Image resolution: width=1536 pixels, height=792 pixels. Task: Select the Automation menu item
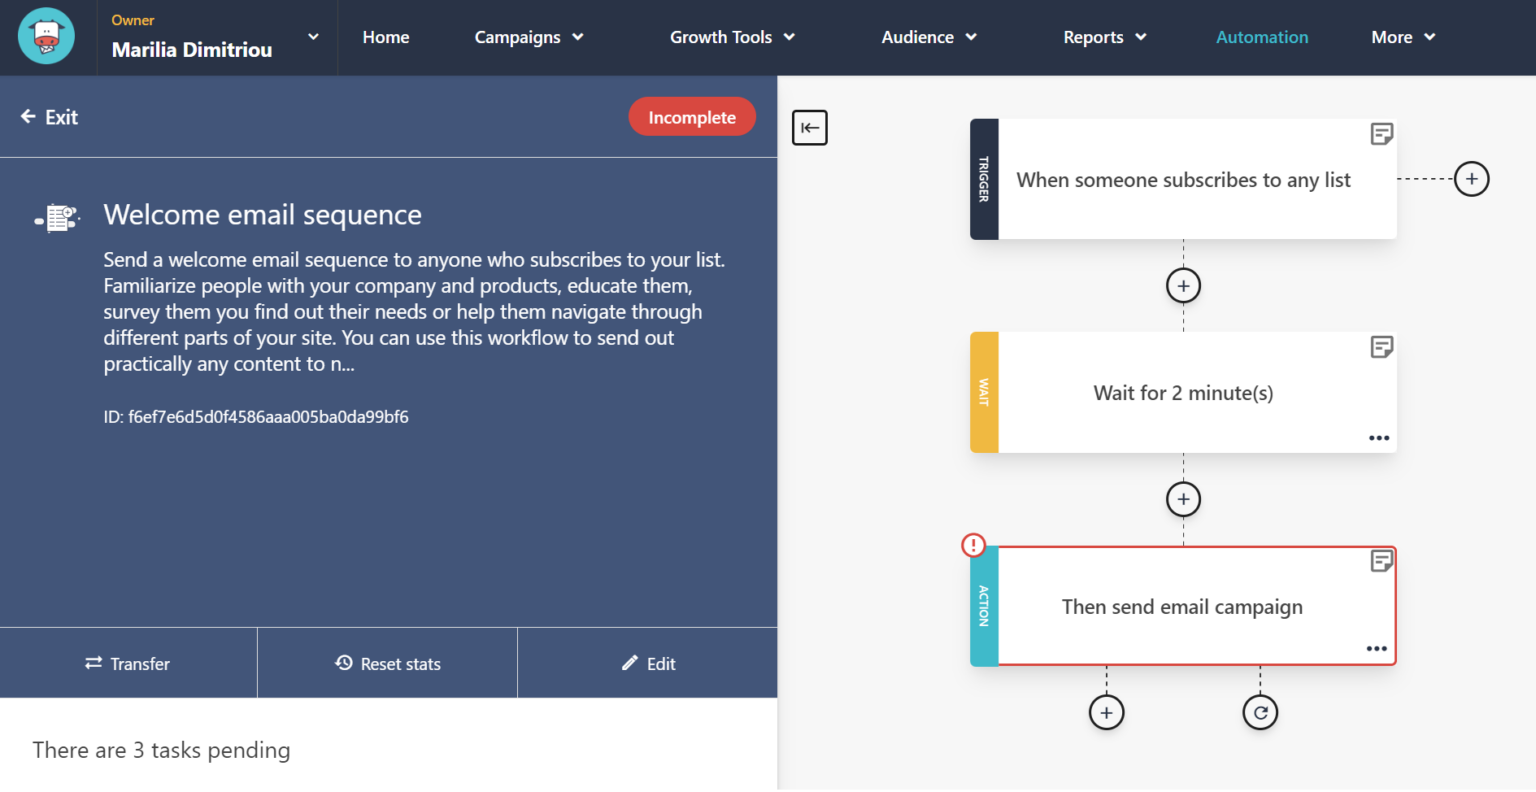pyautogui.click(x=1262, y=37)
